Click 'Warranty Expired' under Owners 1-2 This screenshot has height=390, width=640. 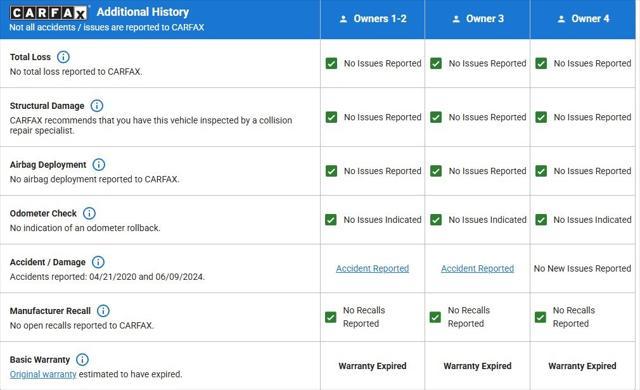(372, 366)
